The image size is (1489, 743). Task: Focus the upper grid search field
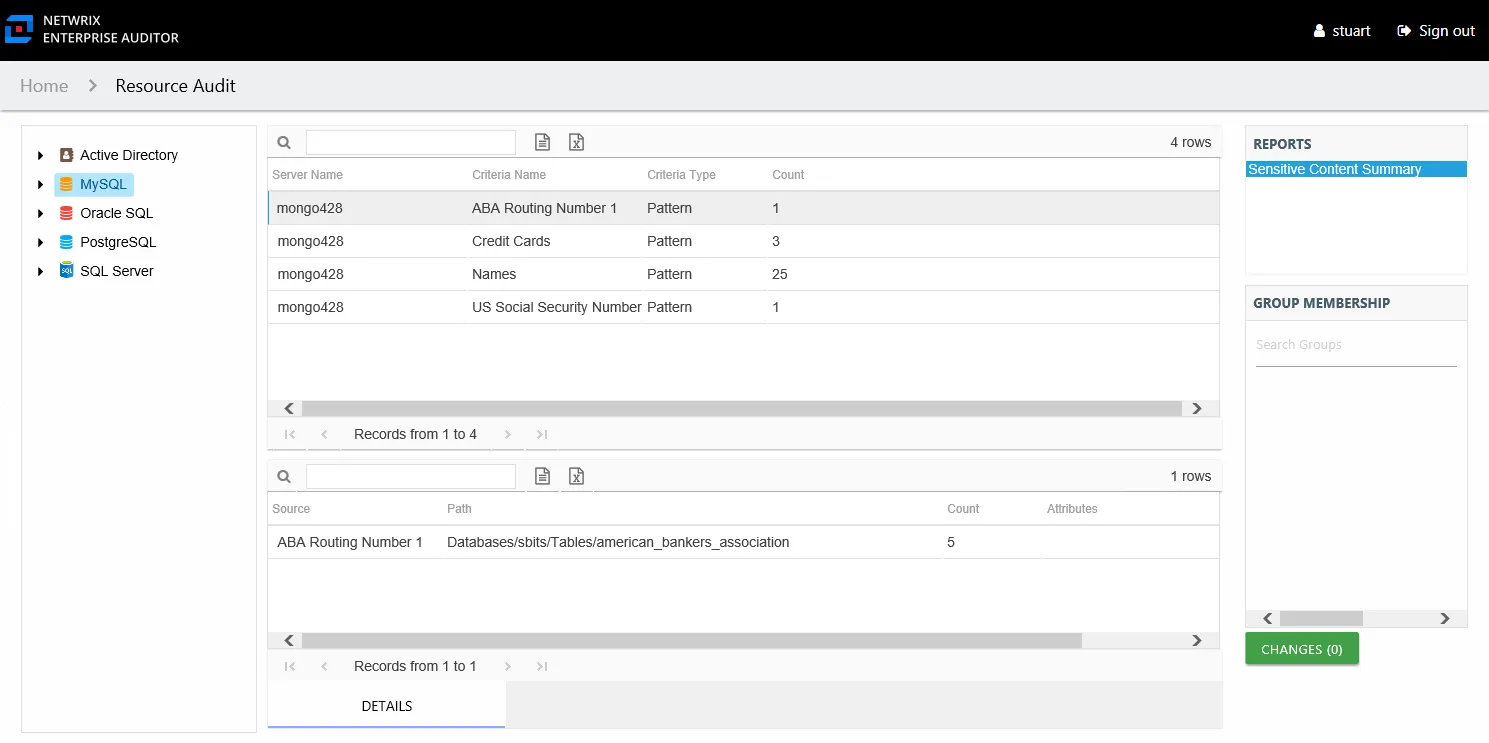411,142
